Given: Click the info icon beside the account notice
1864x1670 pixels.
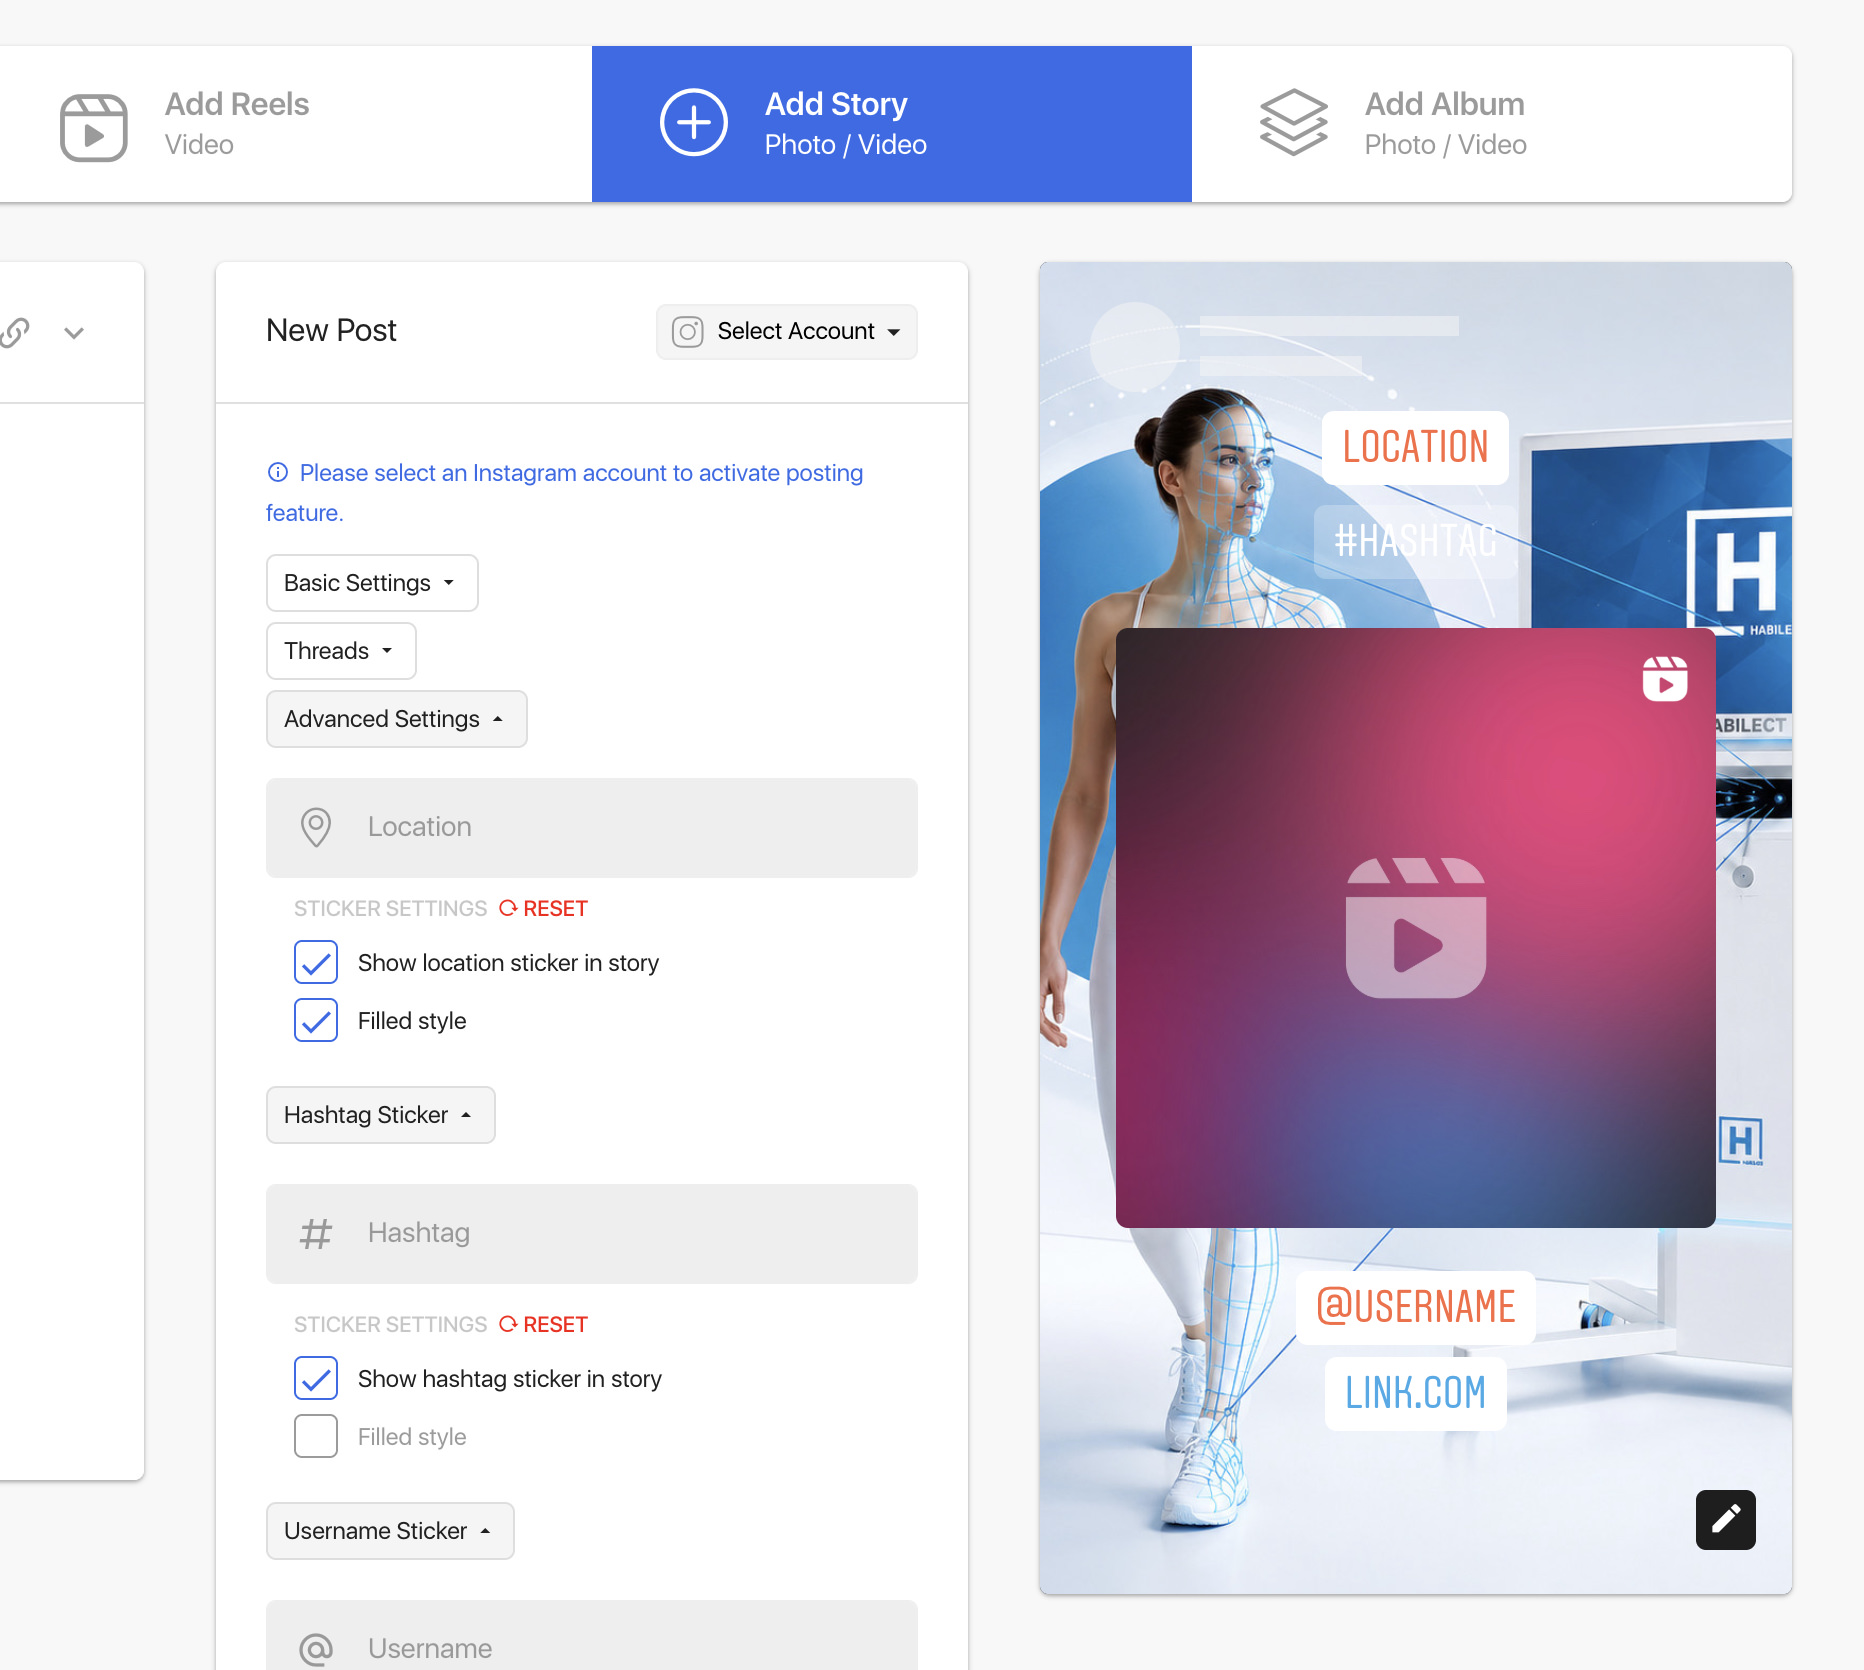Looking at the screenshot, I should [278, 472].
